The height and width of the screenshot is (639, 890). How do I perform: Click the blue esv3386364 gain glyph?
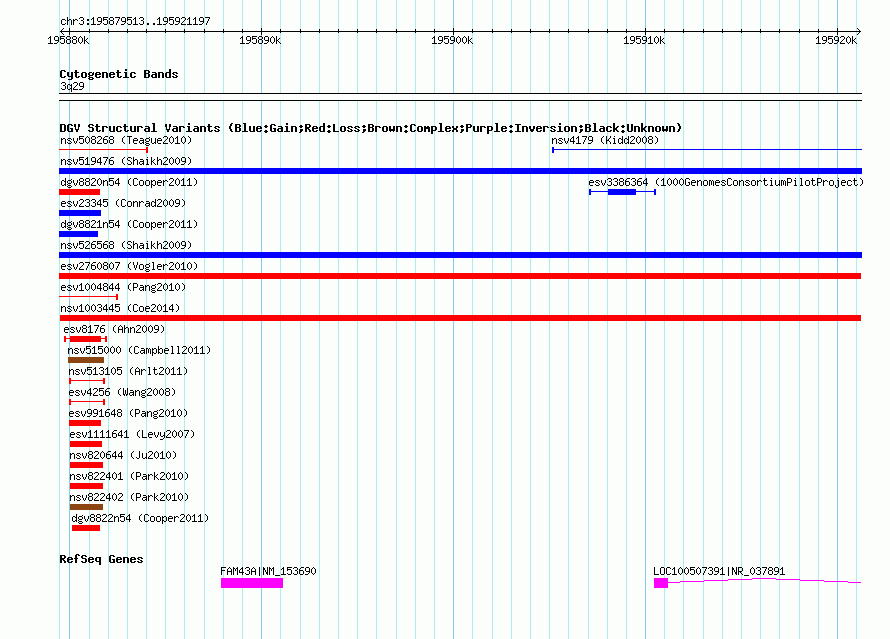pyautogui.click(x=622, y=192)
